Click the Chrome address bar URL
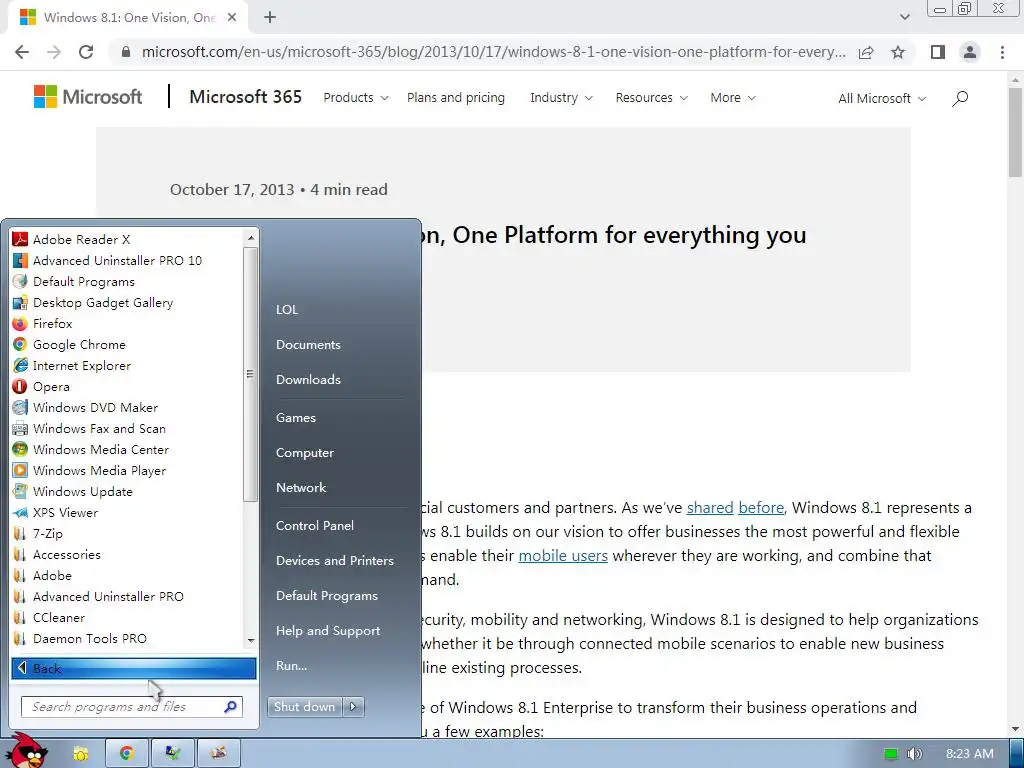The height and width of the screenshot is (768, 1024). coord(493,52)
